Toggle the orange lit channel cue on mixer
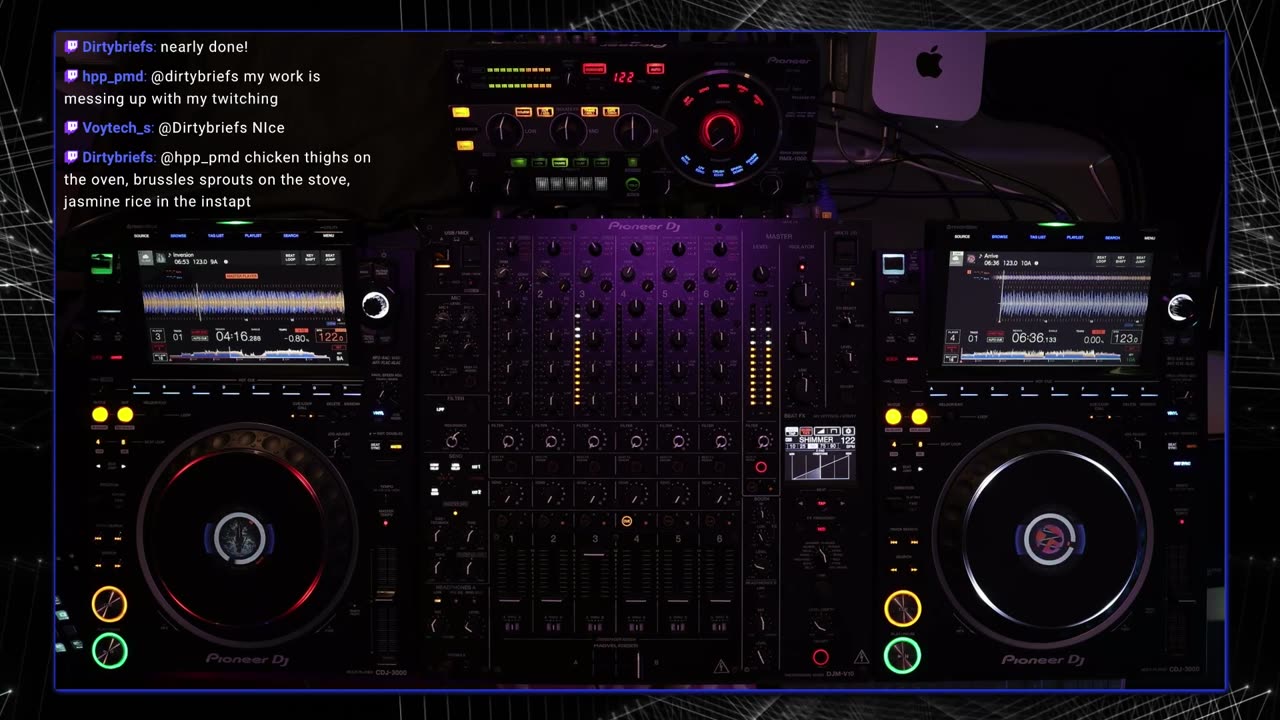 pos(627,521)
